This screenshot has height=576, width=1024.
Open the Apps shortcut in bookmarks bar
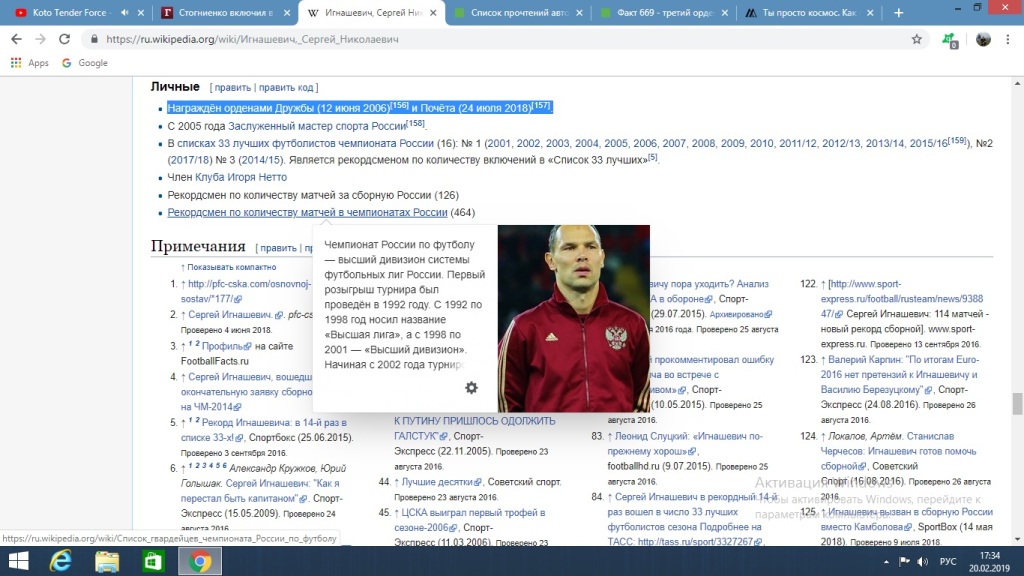tap(29, 63)
